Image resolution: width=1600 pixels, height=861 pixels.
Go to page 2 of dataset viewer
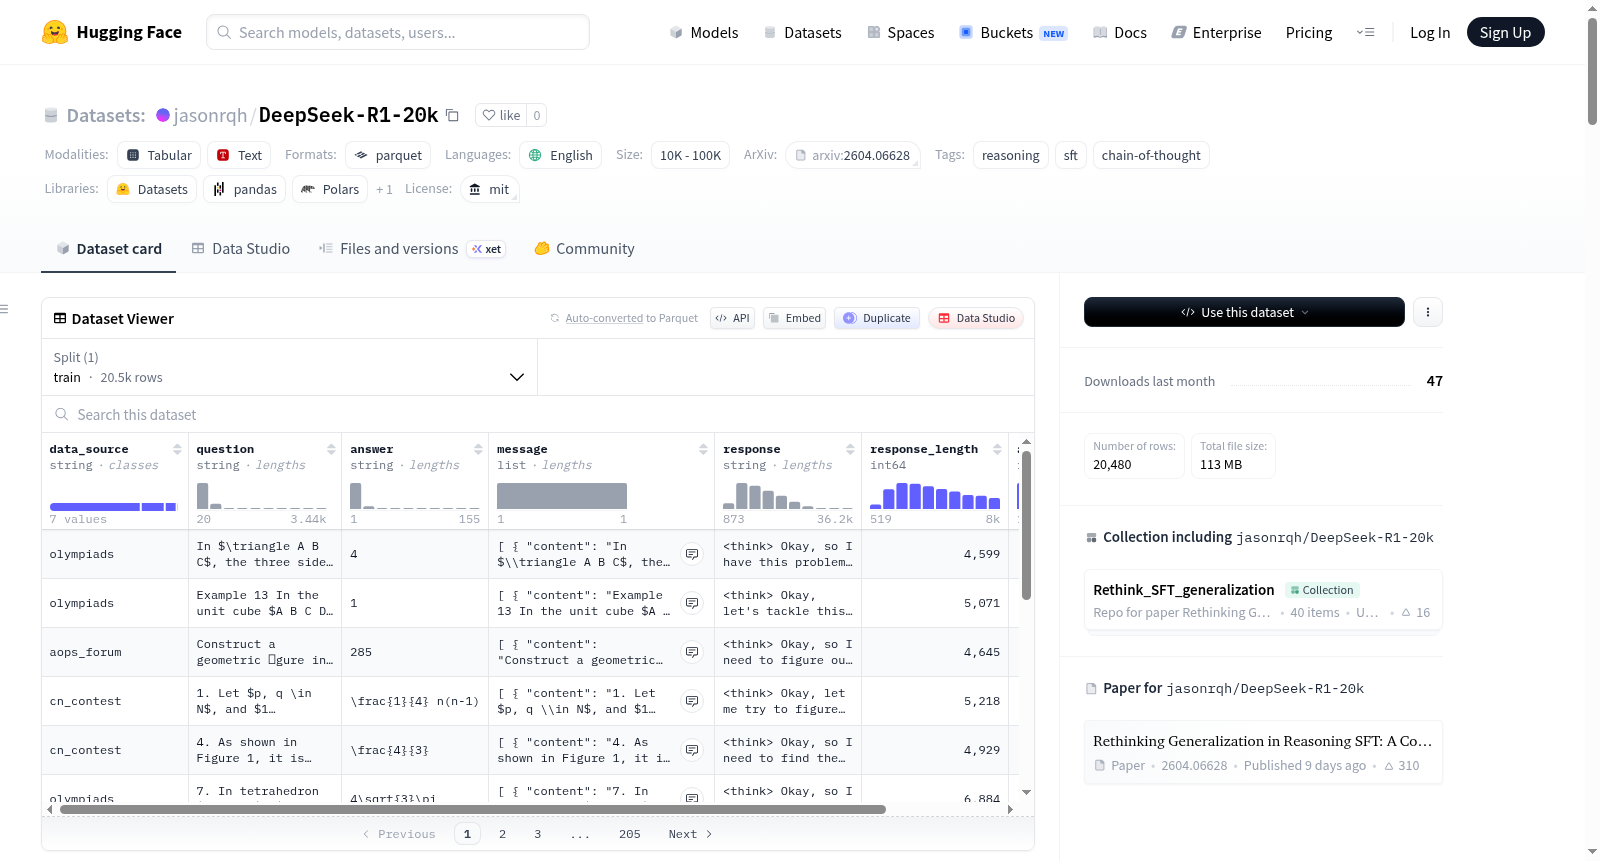(502, 834)
